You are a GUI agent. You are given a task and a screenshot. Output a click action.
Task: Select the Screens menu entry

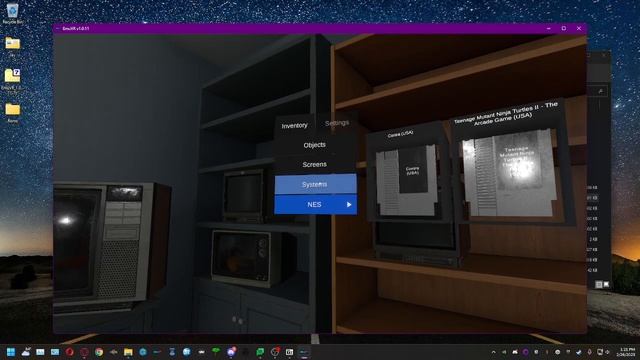coord(315,164)
